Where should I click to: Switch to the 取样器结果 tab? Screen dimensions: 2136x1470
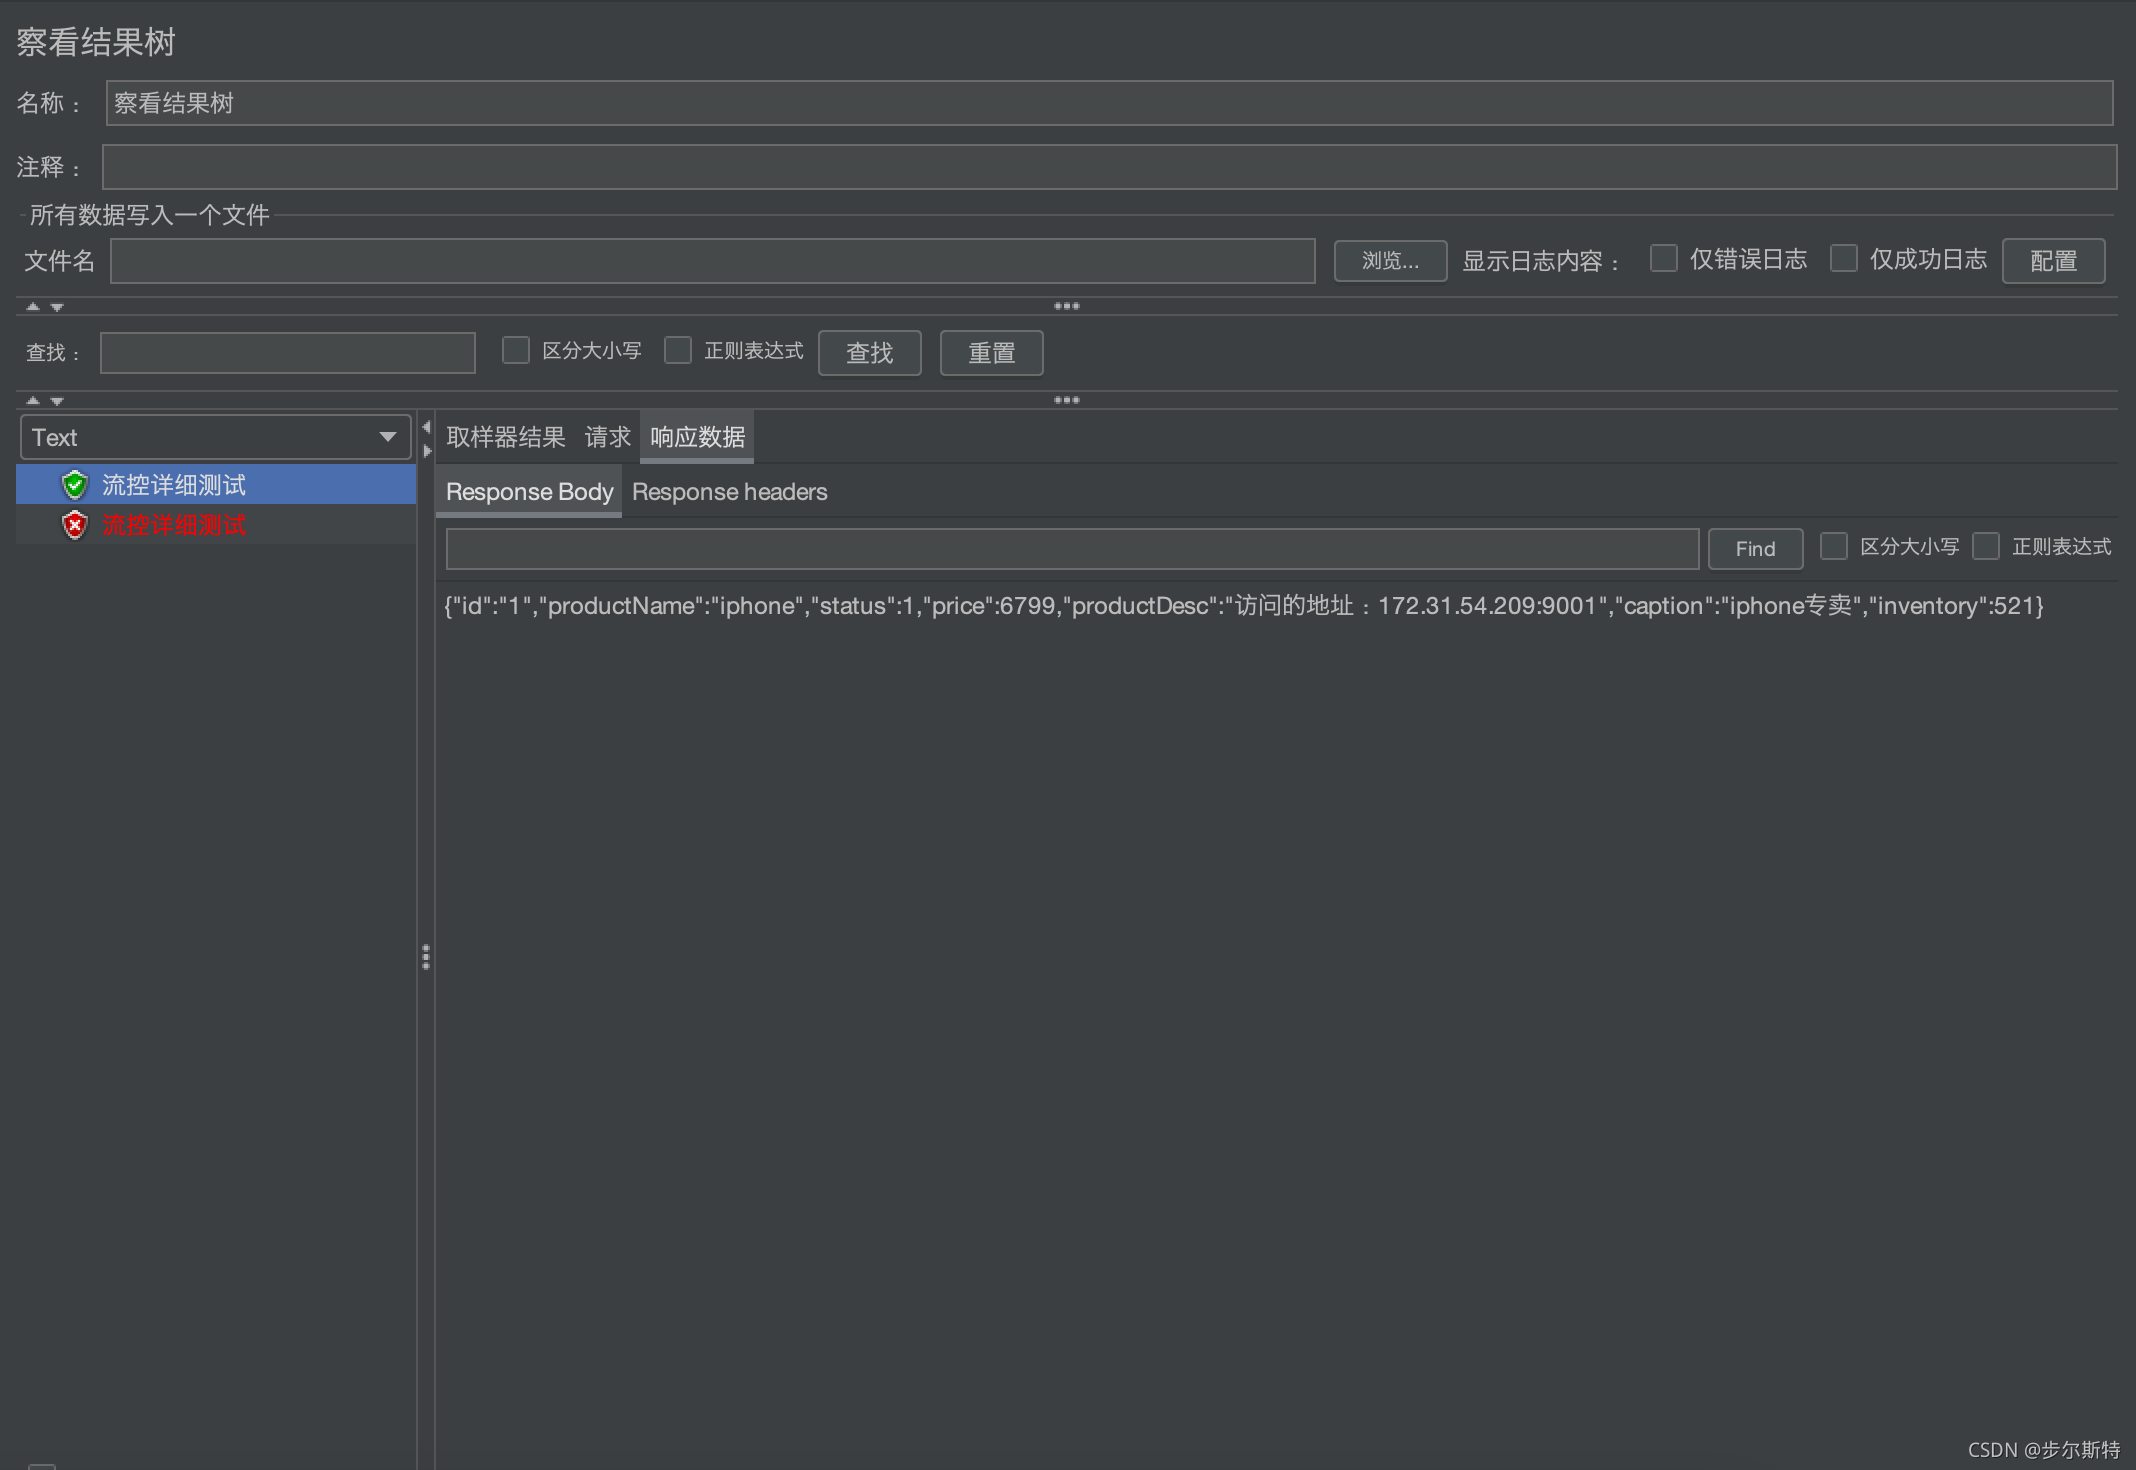pyautogui.click(x=505, y=437)
